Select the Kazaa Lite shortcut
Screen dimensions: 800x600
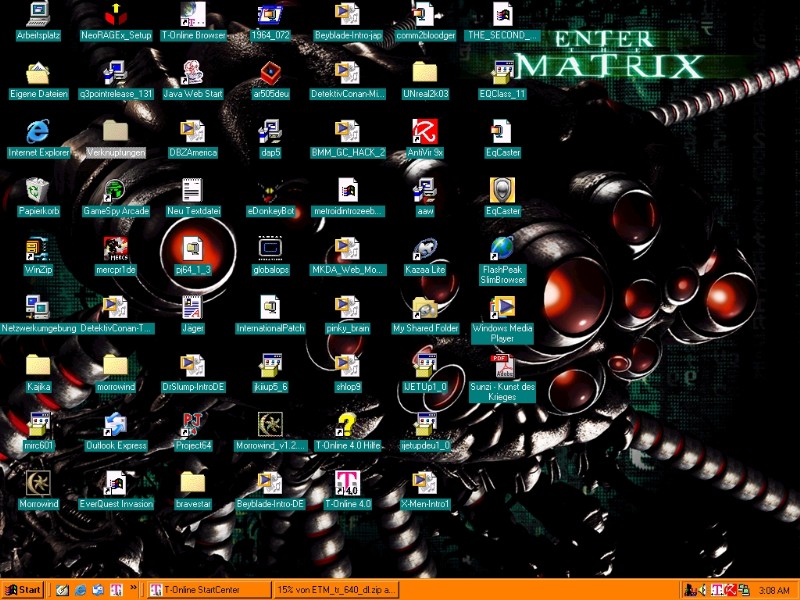[424, 249]
